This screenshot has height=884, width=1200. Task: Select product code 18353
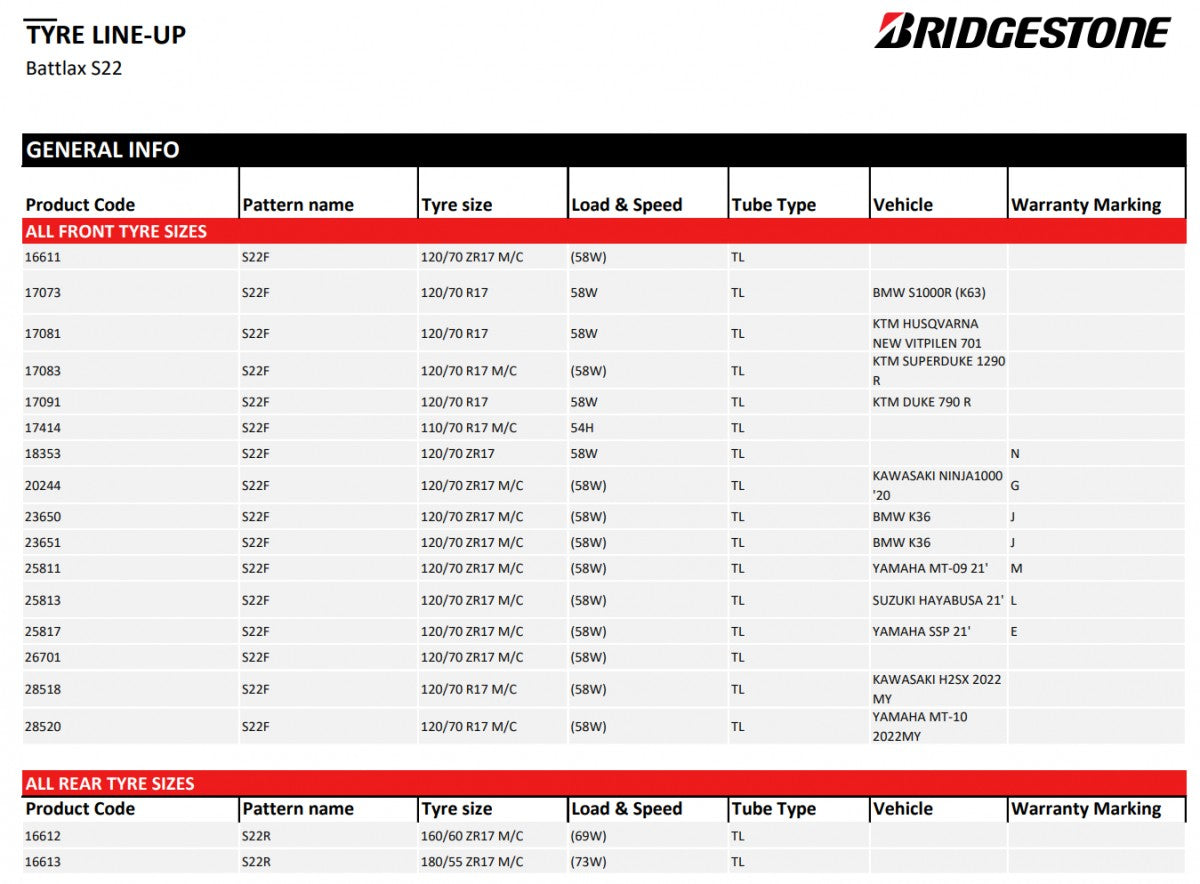(x=43, y=454)
